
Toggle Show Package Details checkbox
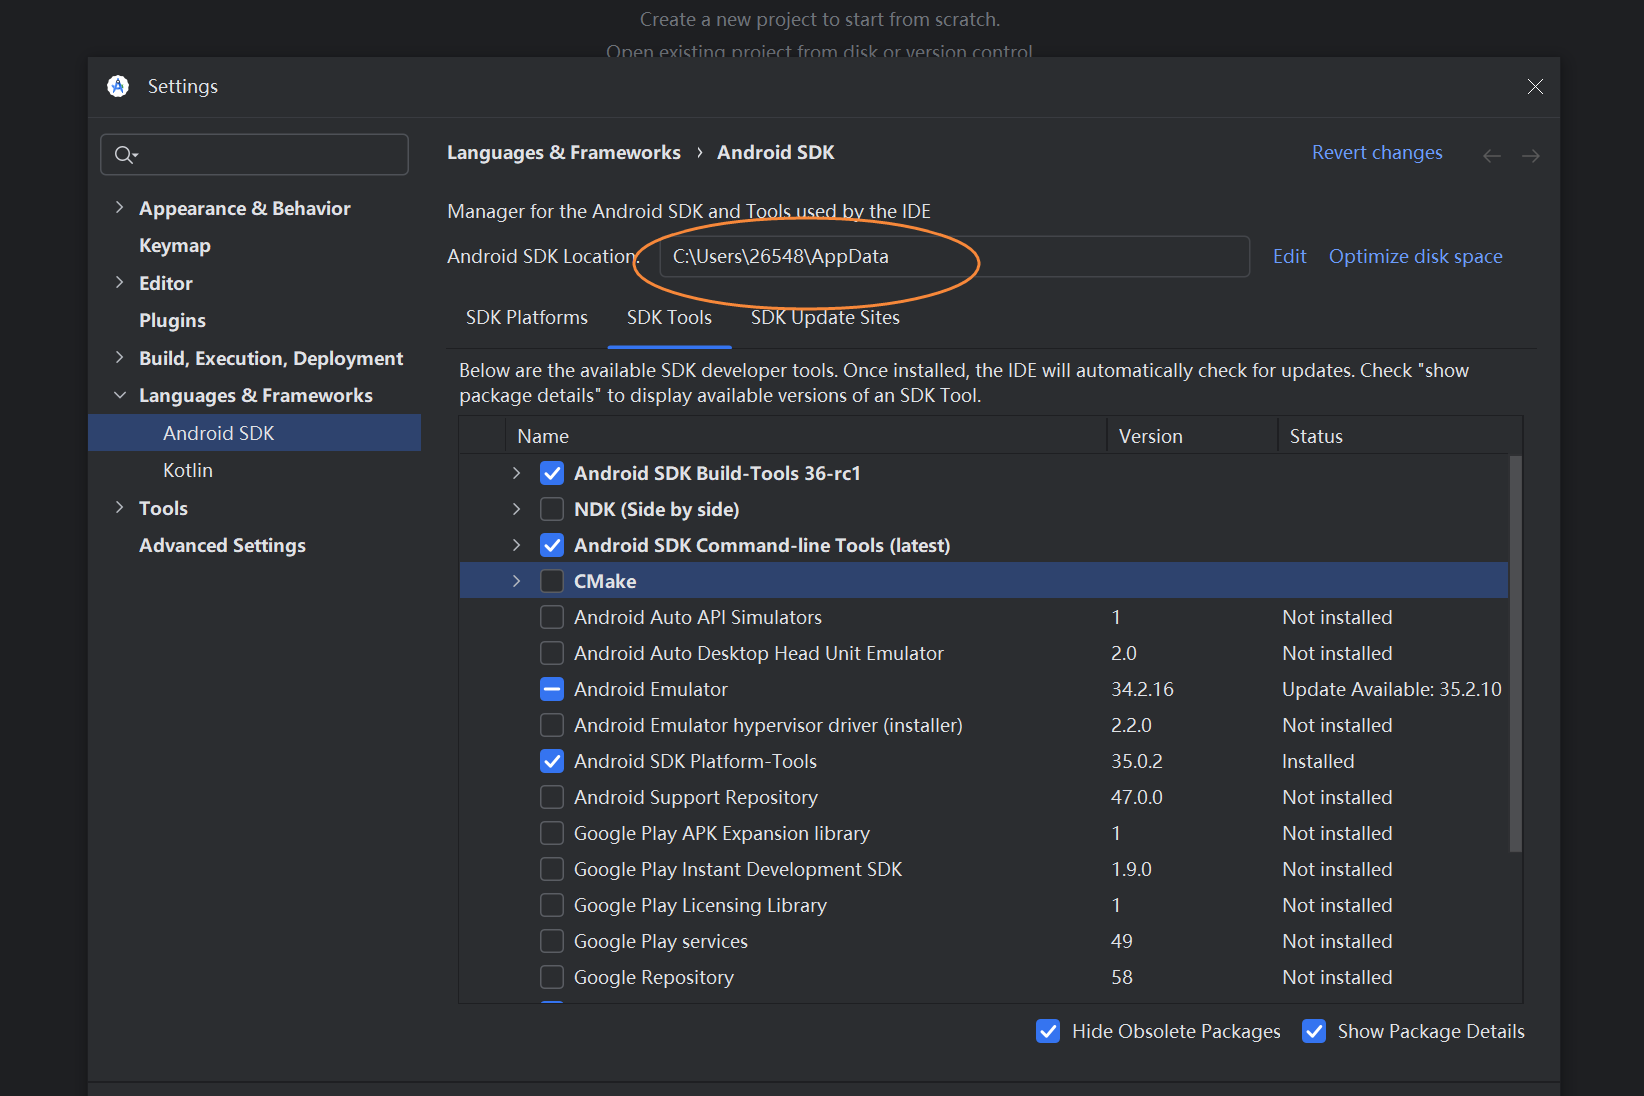point(1314,1031)
